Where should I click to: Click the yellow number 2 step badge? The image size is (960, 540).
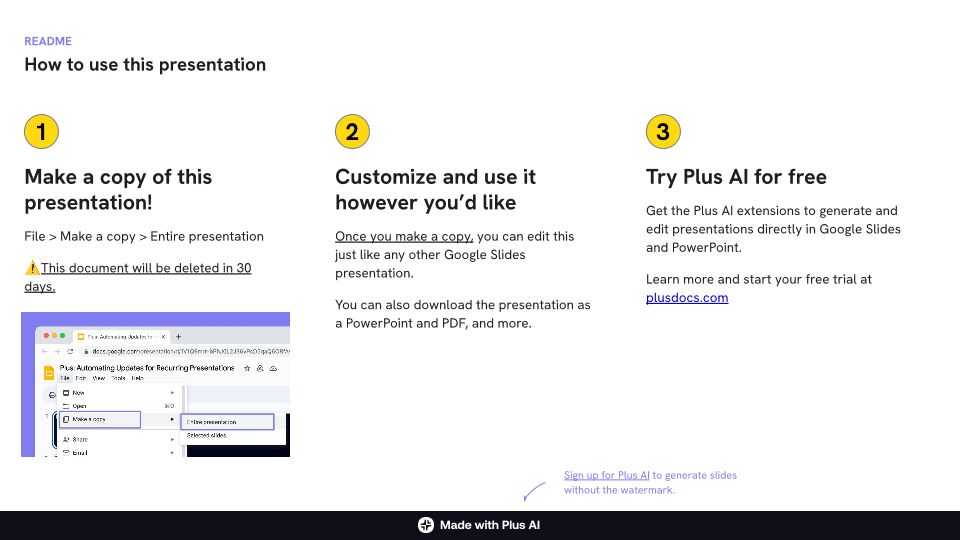(352, 132)
